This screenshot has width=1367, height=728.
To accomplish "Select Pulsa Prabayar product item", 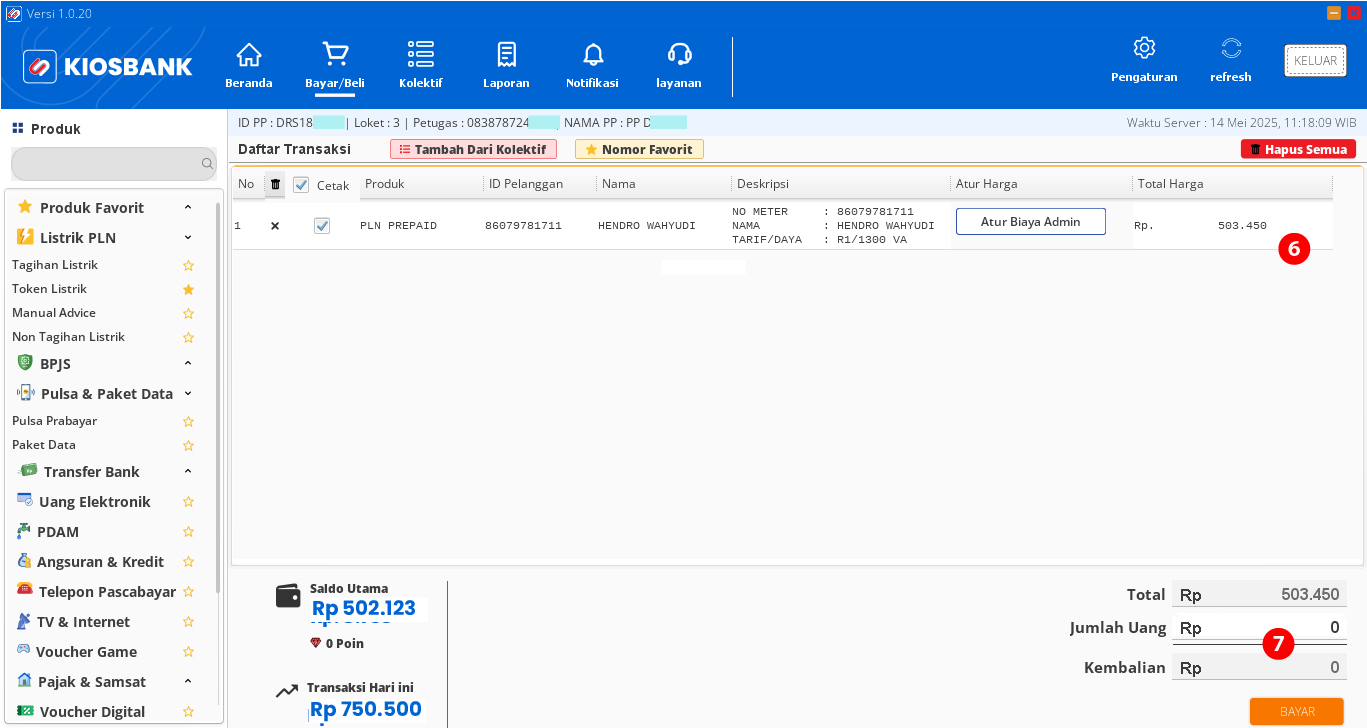I will coord(54,421).
